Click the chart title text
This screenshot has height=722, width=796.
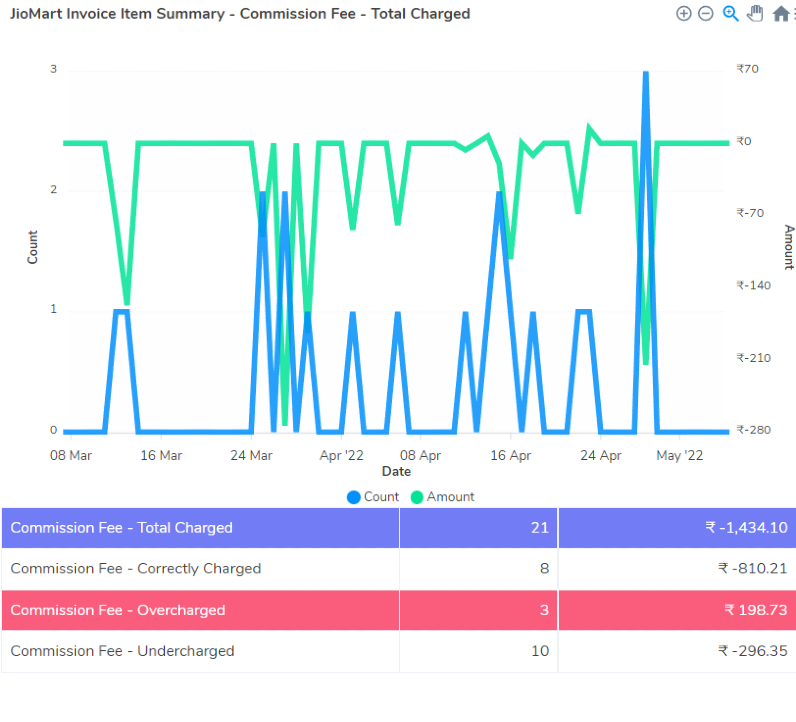pyautogui.click(x=240, y=14)
